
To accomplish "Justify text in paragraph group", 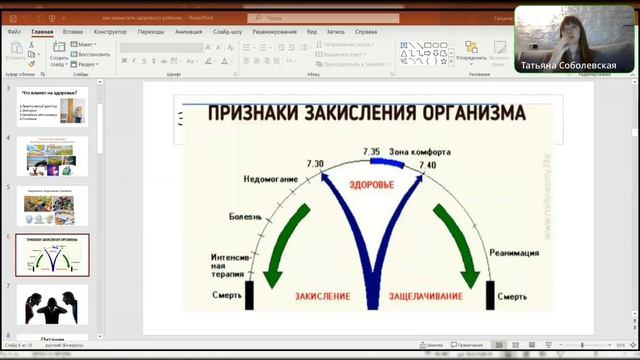I will click(277, 61).
